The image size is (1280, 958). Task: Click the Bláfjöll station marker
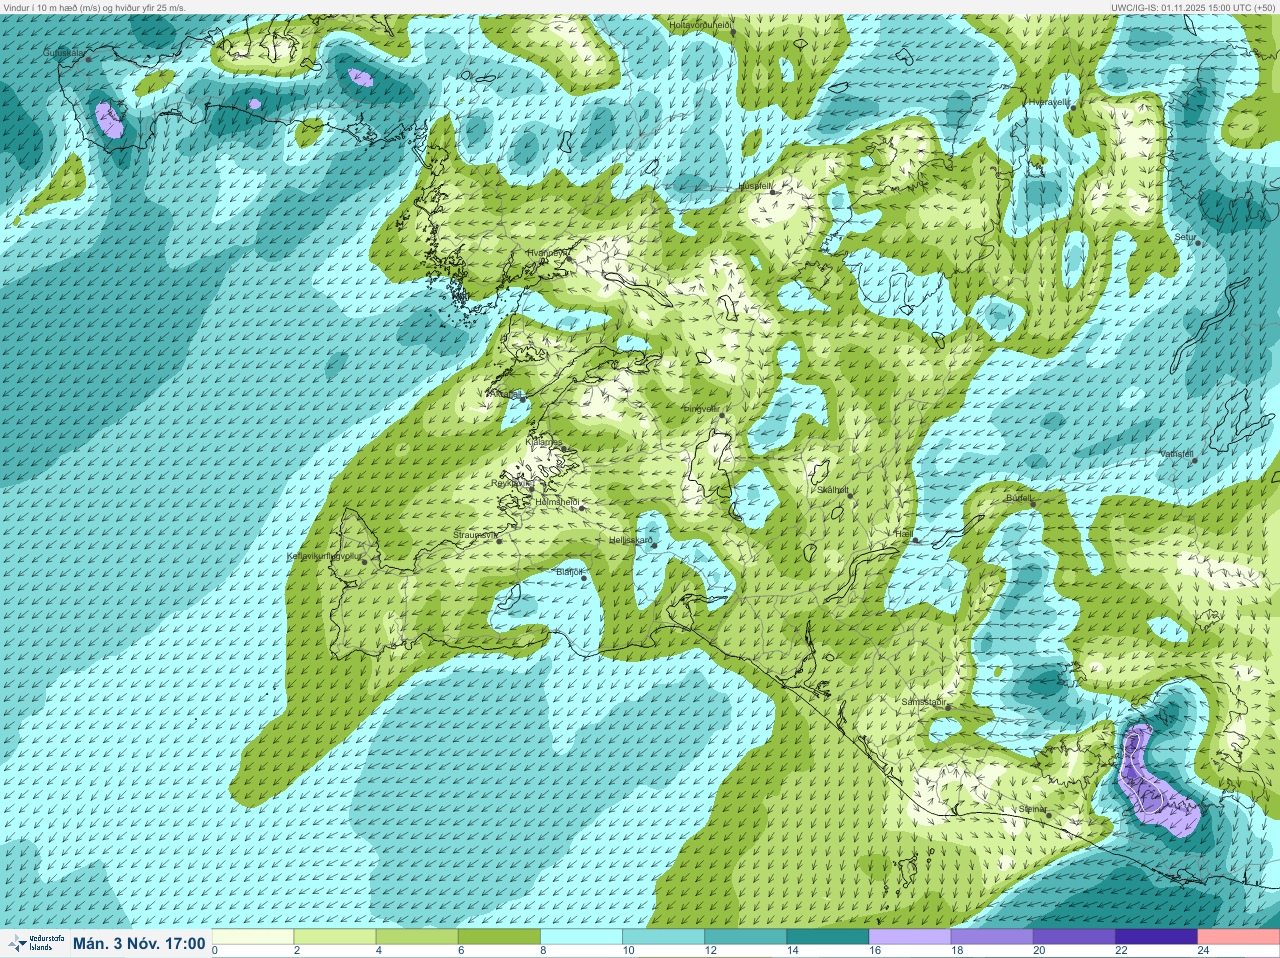584,578
